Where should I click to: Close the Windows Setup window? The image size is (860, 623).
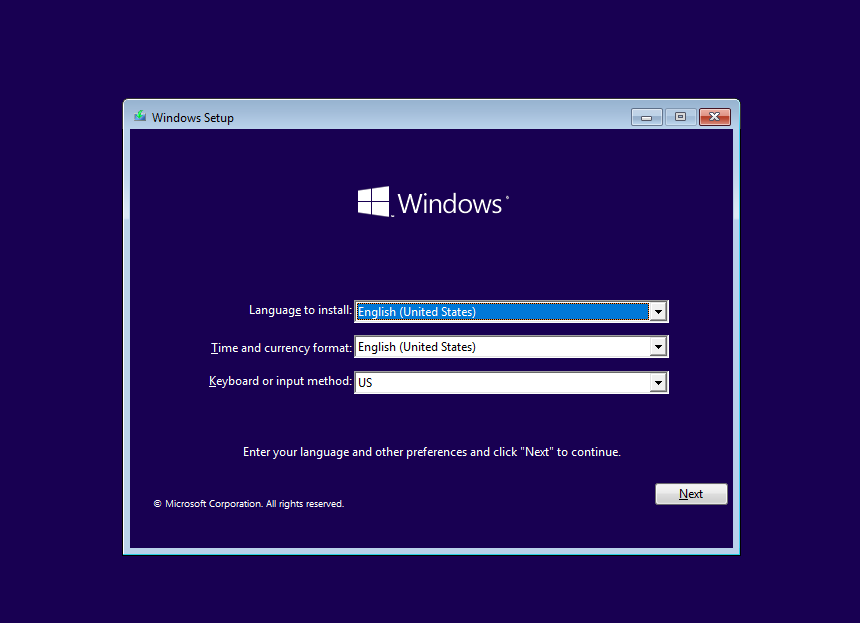(715, 117)
